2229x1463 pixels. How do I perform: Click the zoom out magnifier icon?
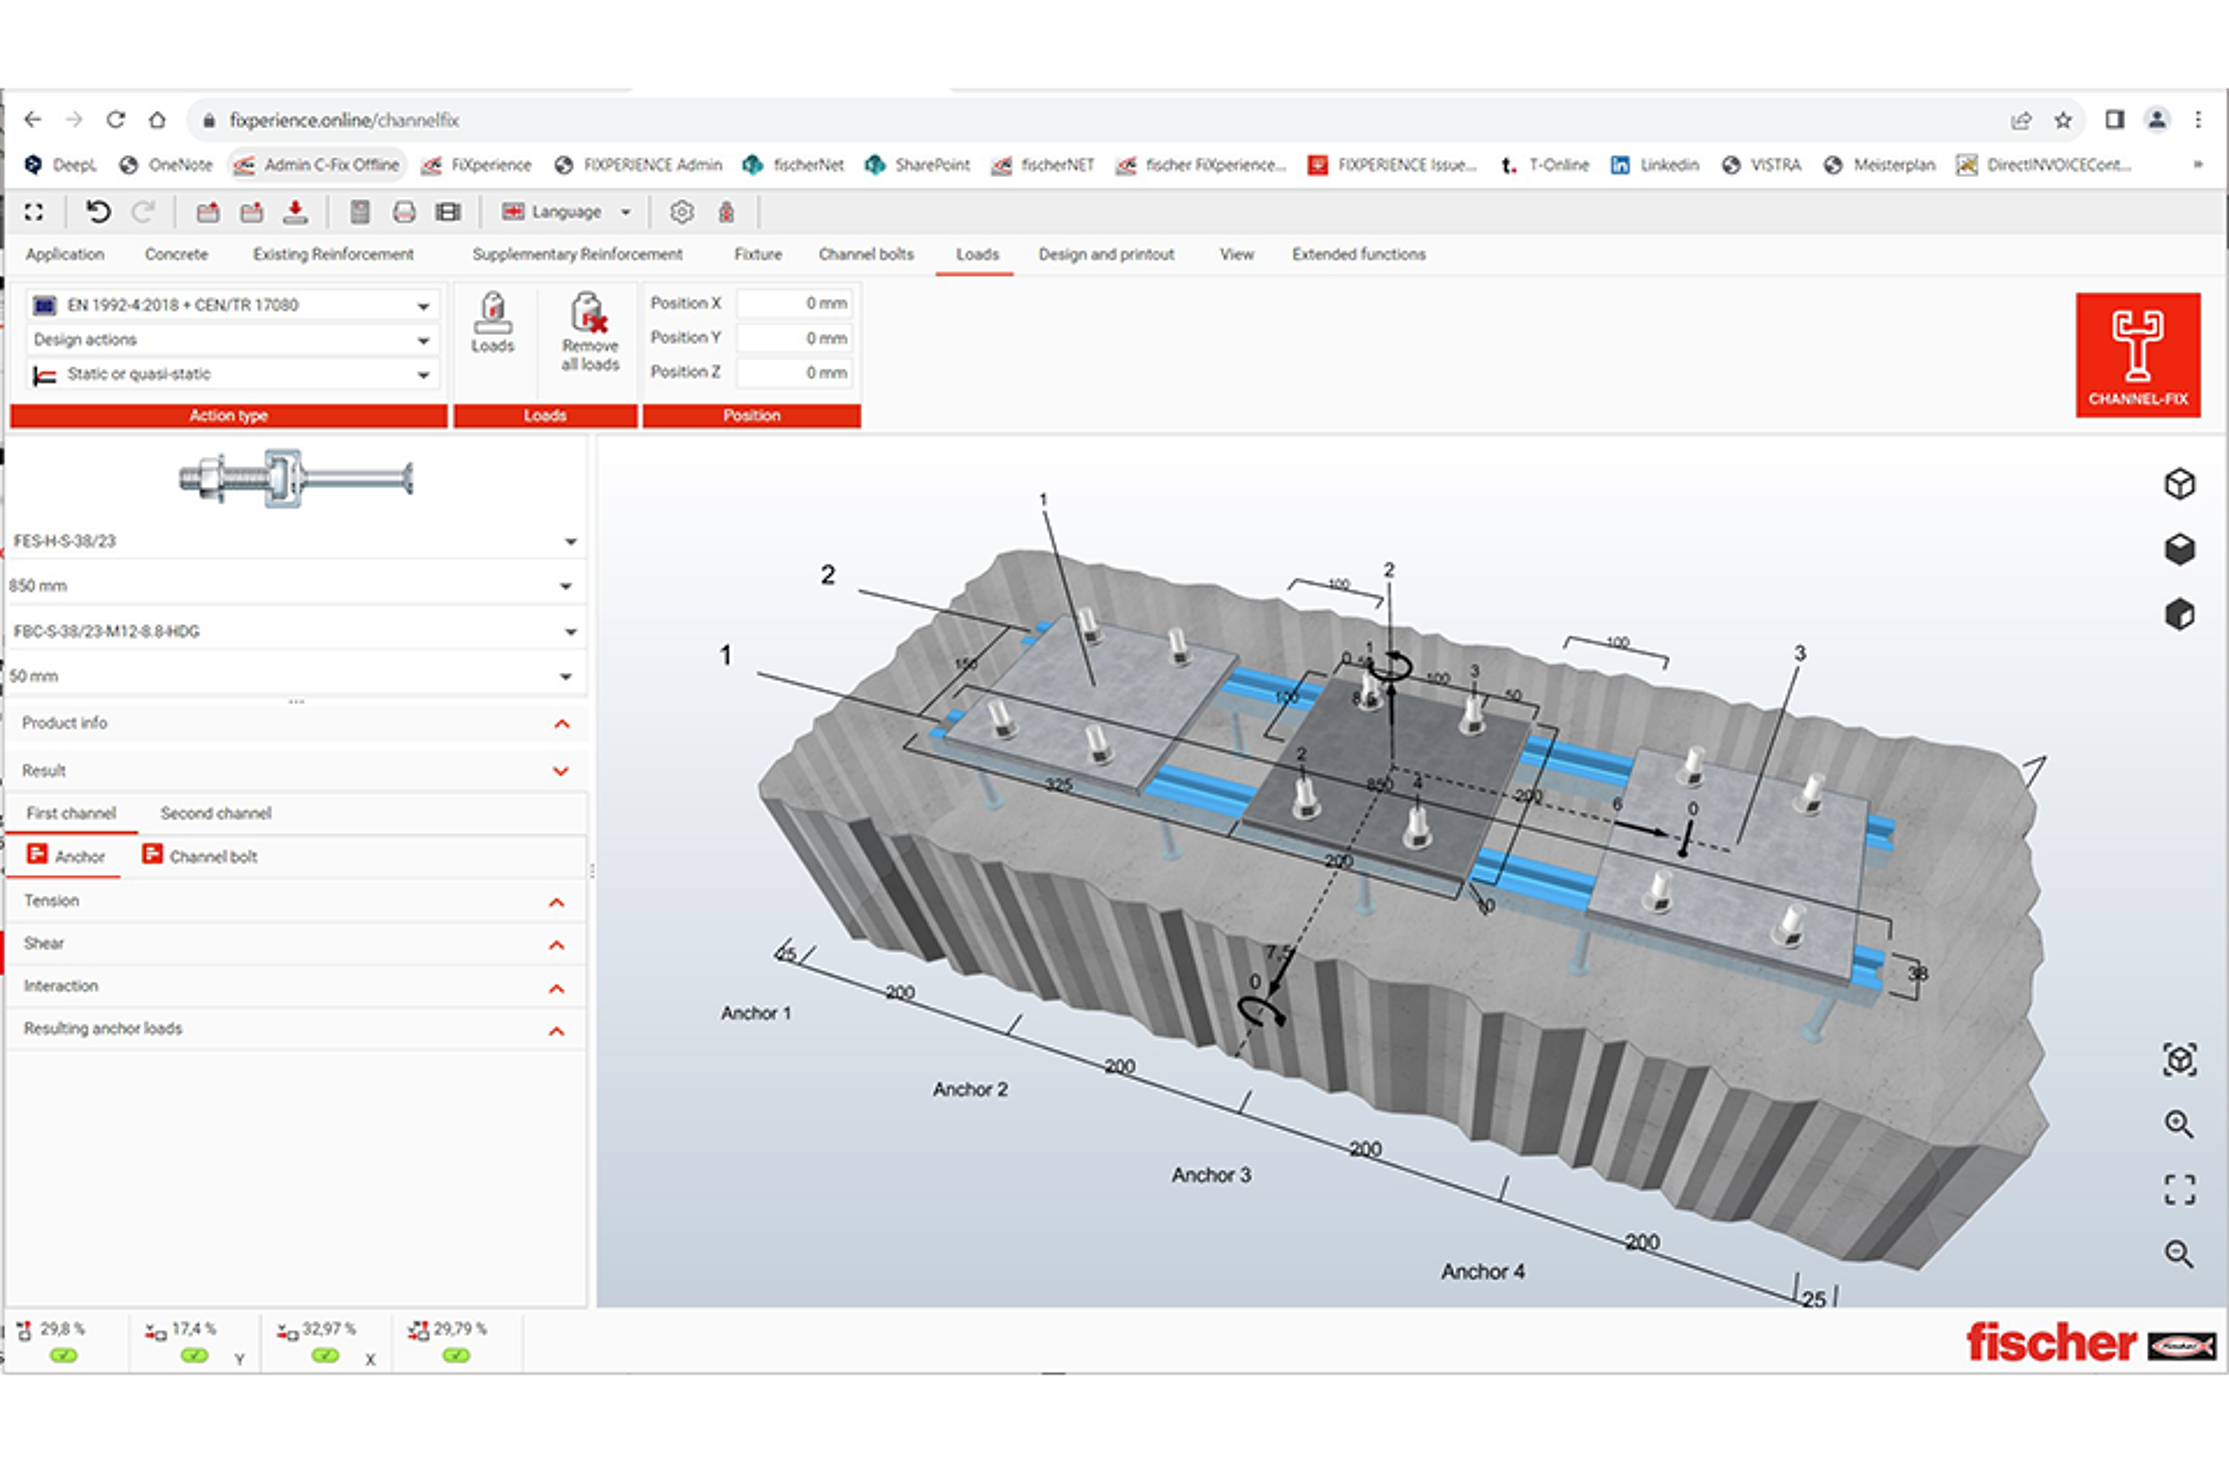[2179, 1254]
